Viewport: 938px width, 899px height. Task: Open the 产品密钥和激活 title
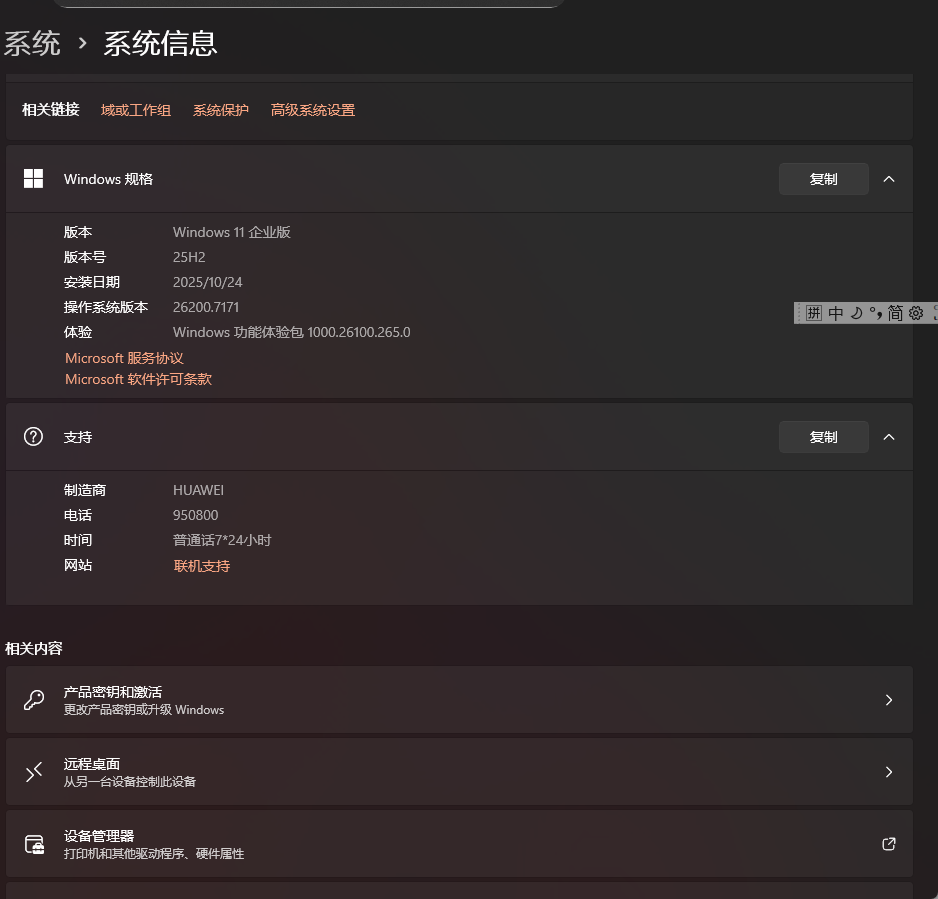[x=113, y=692]
